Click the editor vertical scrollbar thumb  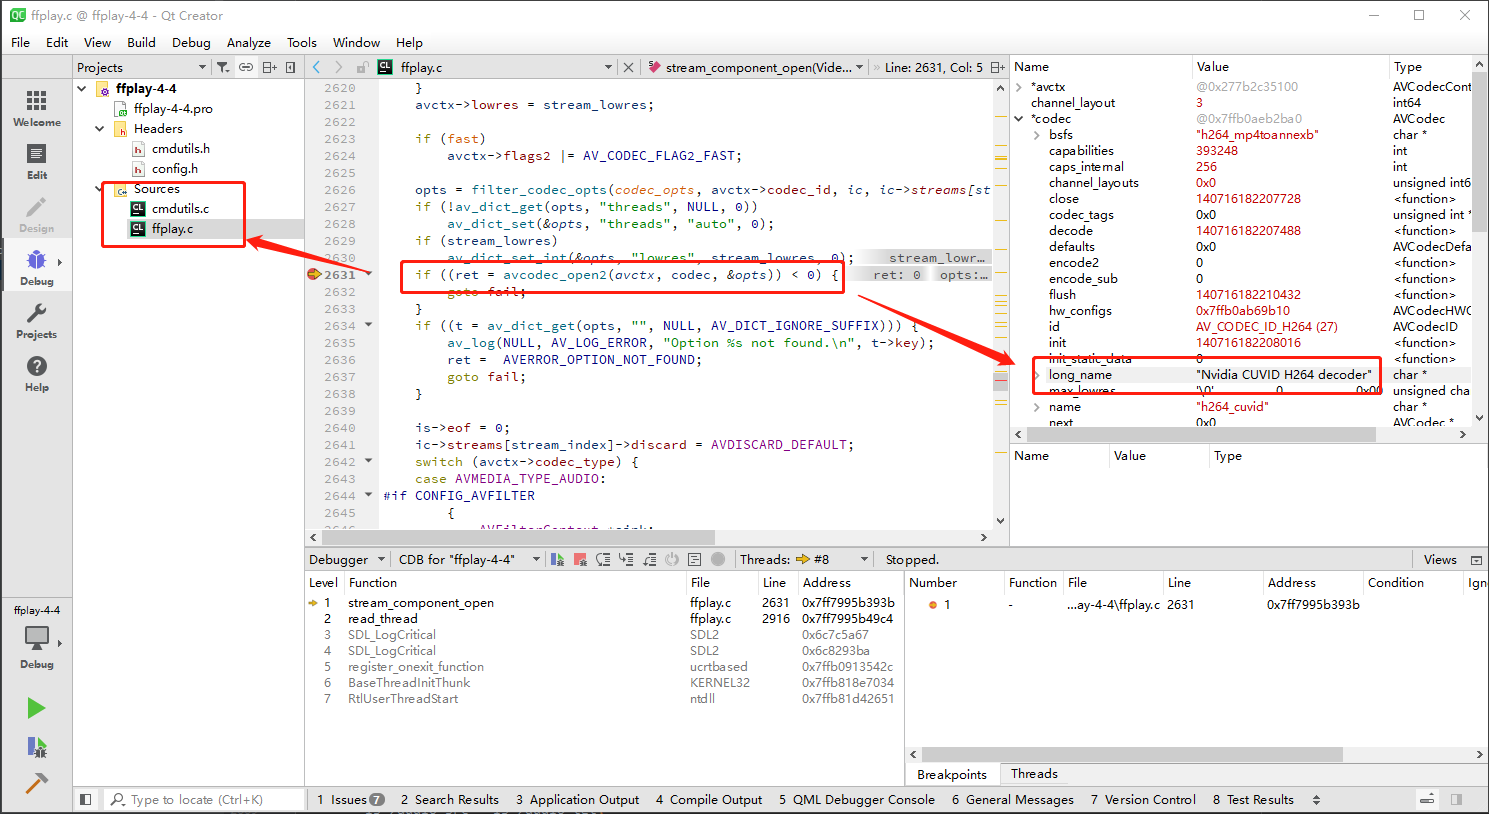tap(1000, 381)
